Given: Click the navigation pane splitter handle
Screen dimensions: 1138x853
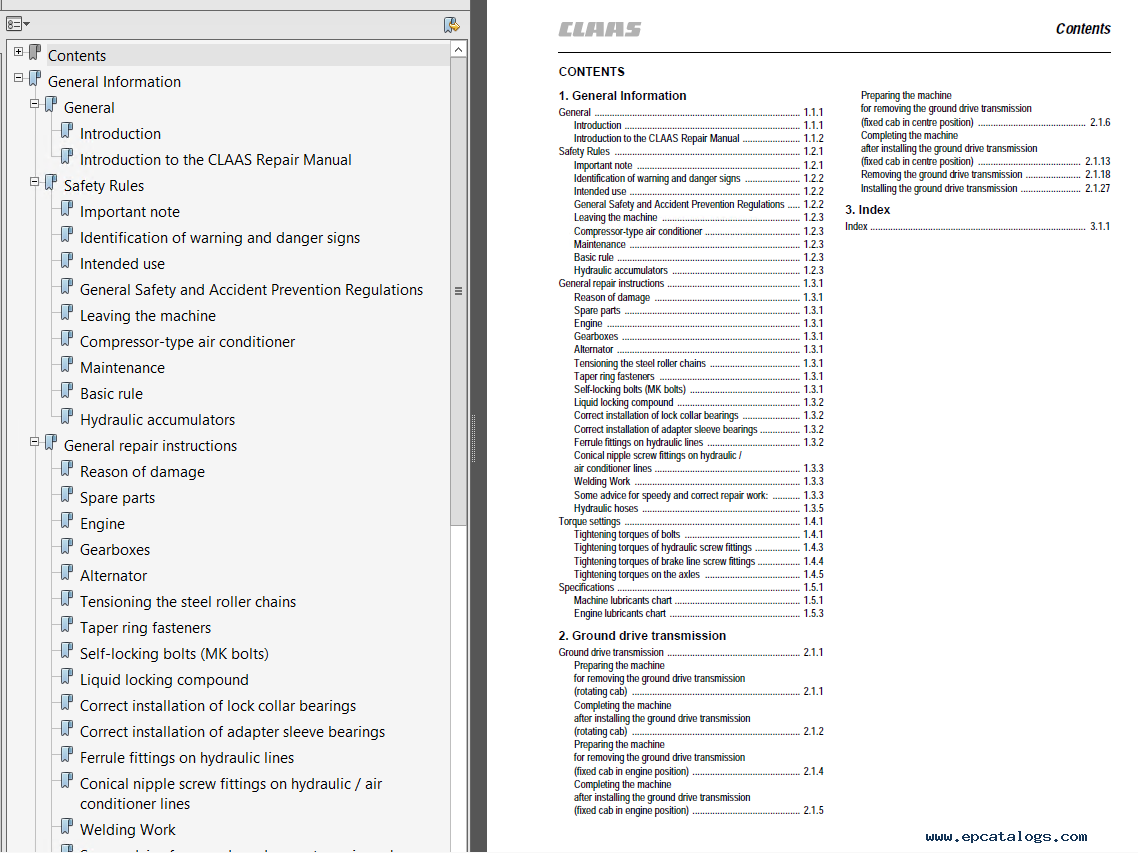Looking at the screenshot, I should tap(474, 439).
